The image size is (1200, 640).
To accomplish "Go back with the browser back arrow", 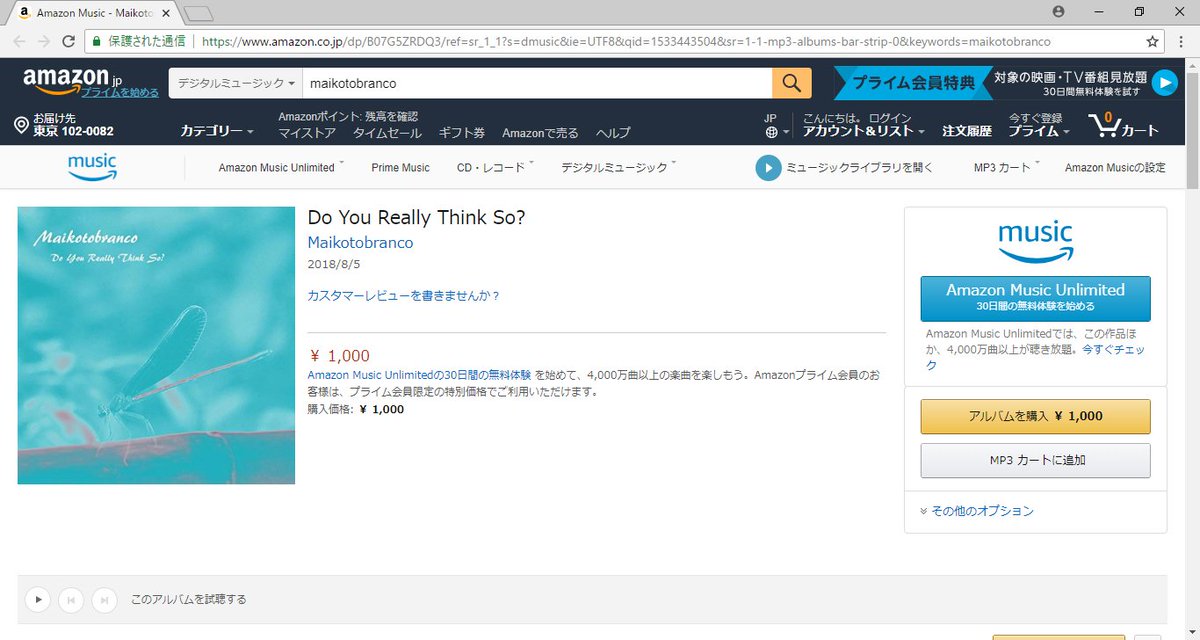I will (x=18, y=42).
